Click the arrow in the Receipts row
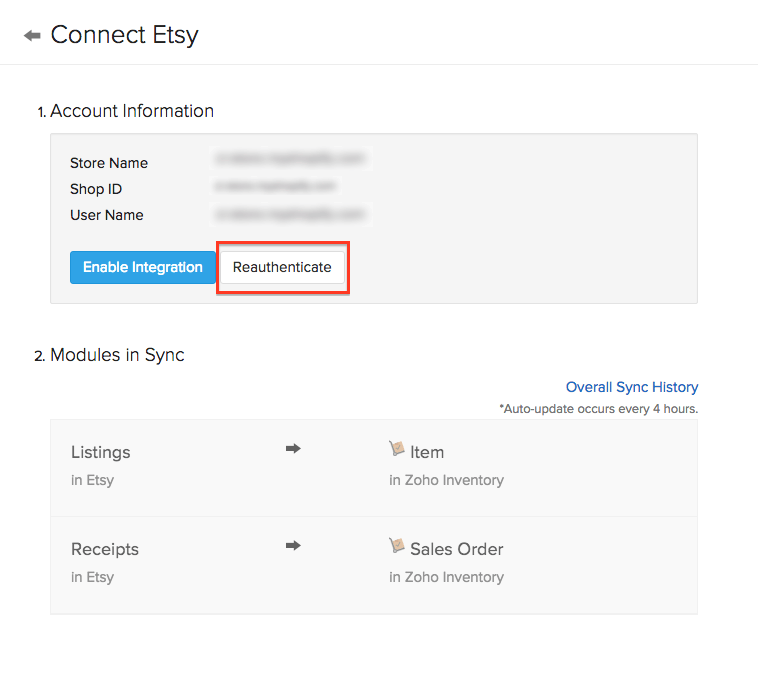Screen dimensions: 758x689 (293, 546)
